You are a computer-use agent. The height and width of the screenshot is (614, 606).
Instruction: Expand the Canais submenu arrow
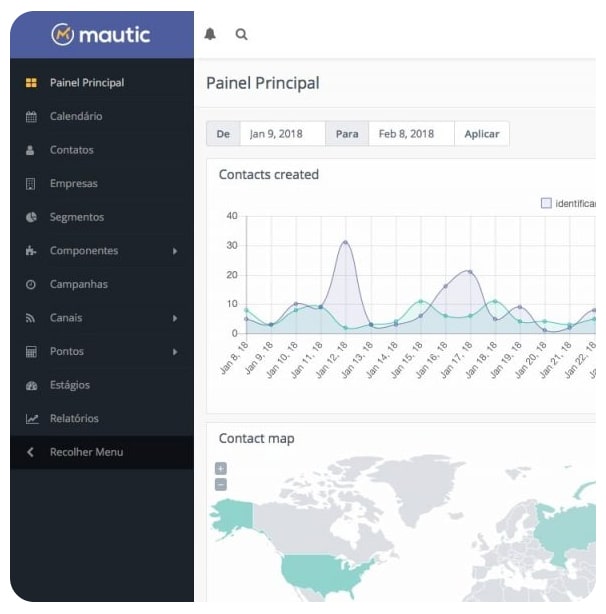pyautogui.click(x=175, y=318)
